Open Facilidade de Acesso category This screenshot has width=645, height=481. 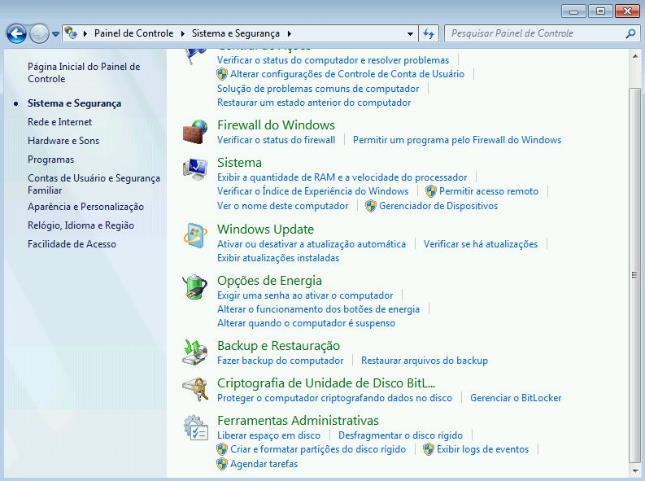(x=72, y=244)
